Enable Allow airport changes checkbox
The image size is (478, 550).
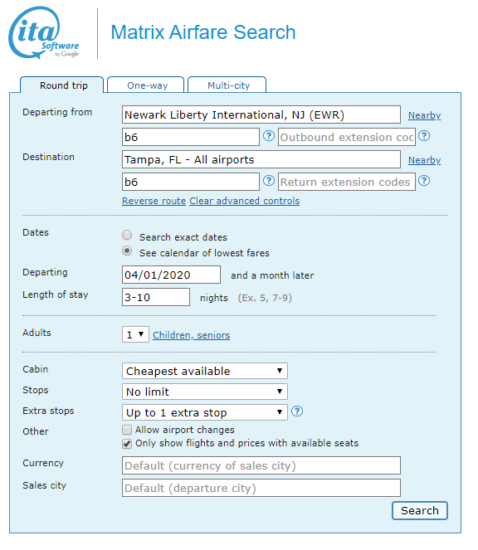point(127,430)
